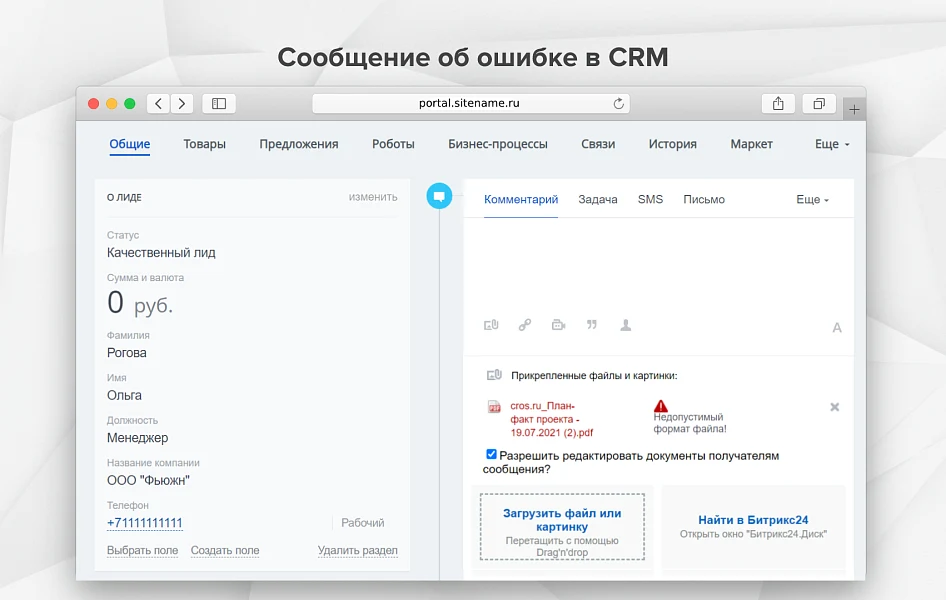Click the paperclip icon beside 'Прикрепленные файлы'

tap(494, 375)
